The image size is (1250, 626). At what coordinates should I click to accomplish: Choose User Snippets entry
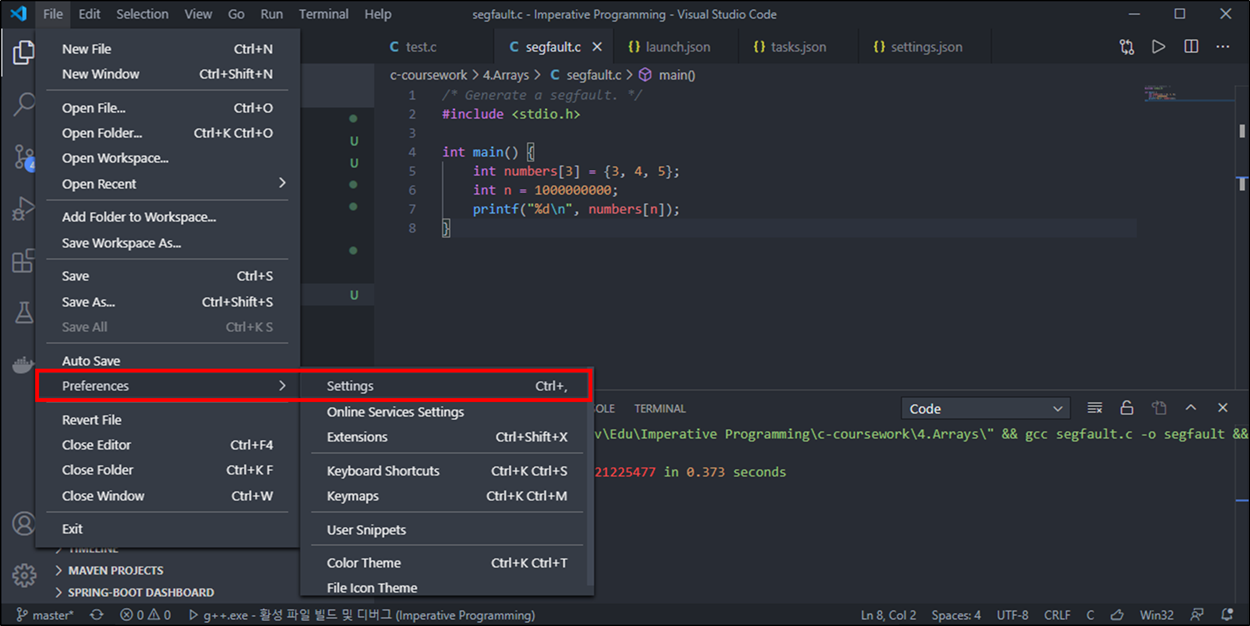[x=446, y=530]
